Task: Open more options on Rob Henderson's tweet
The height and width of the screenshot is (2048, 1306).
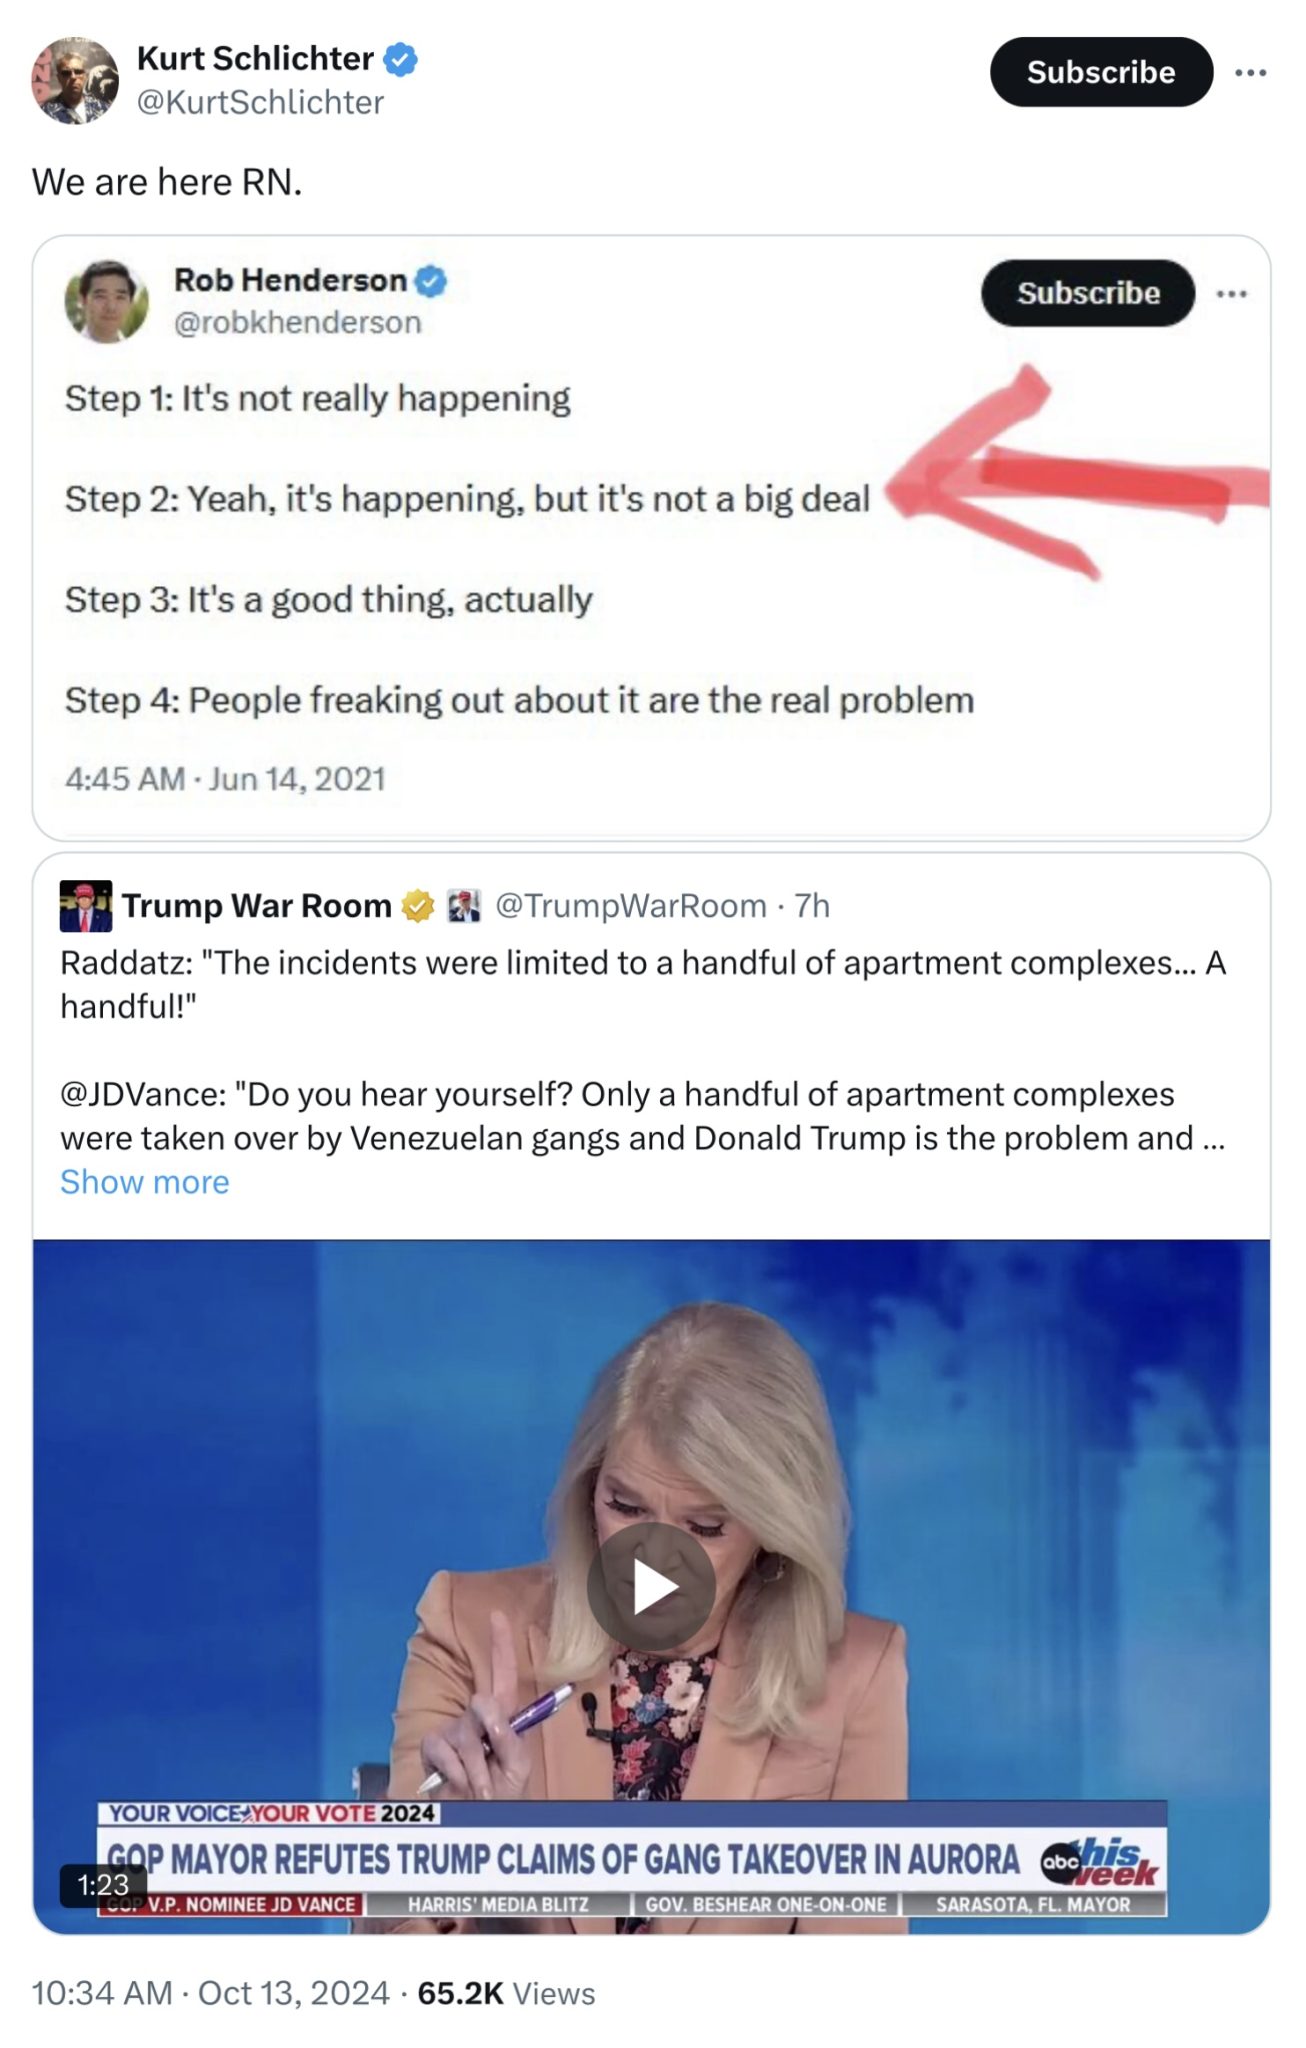Action: [1231, 294]
